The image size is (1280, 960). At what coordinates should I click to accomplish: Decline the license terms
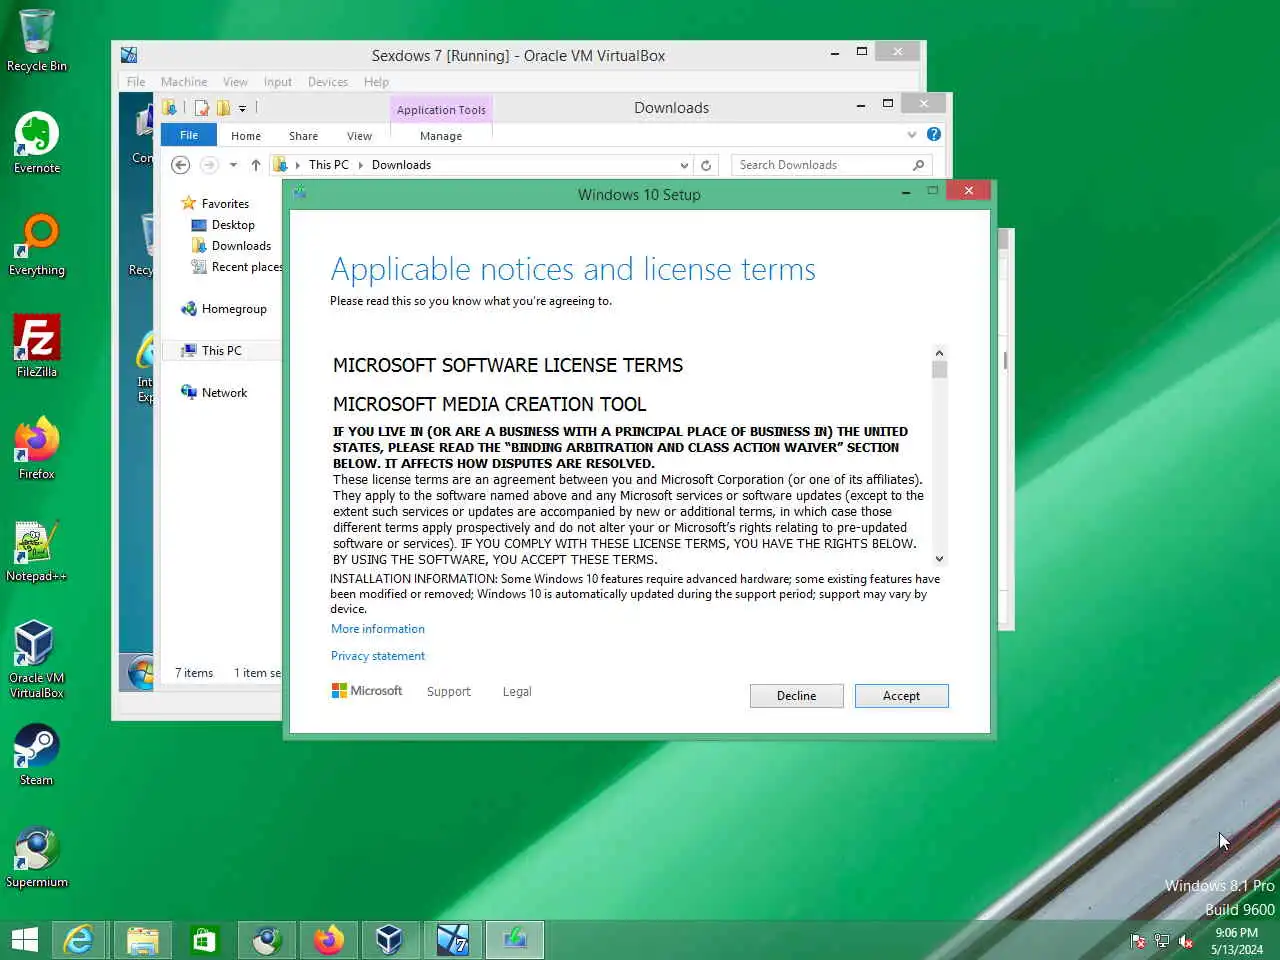click(x=797, y=696)
